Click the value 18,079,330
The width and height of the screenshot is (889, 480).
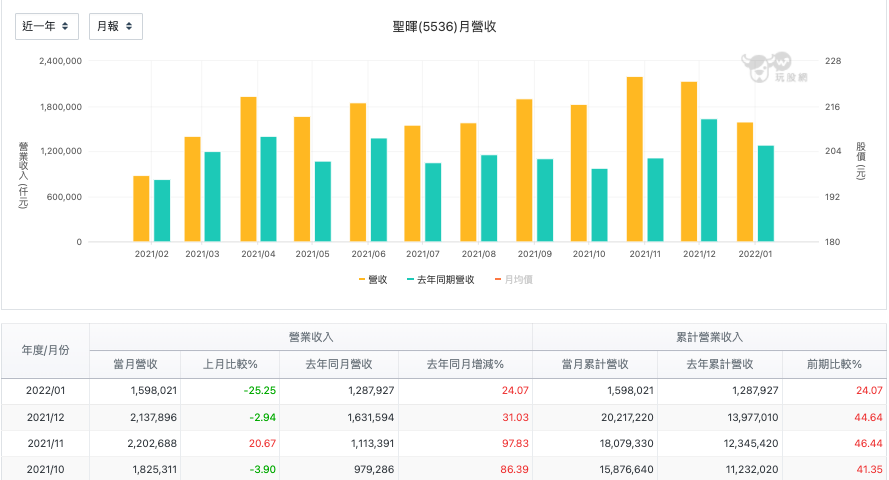626,443
